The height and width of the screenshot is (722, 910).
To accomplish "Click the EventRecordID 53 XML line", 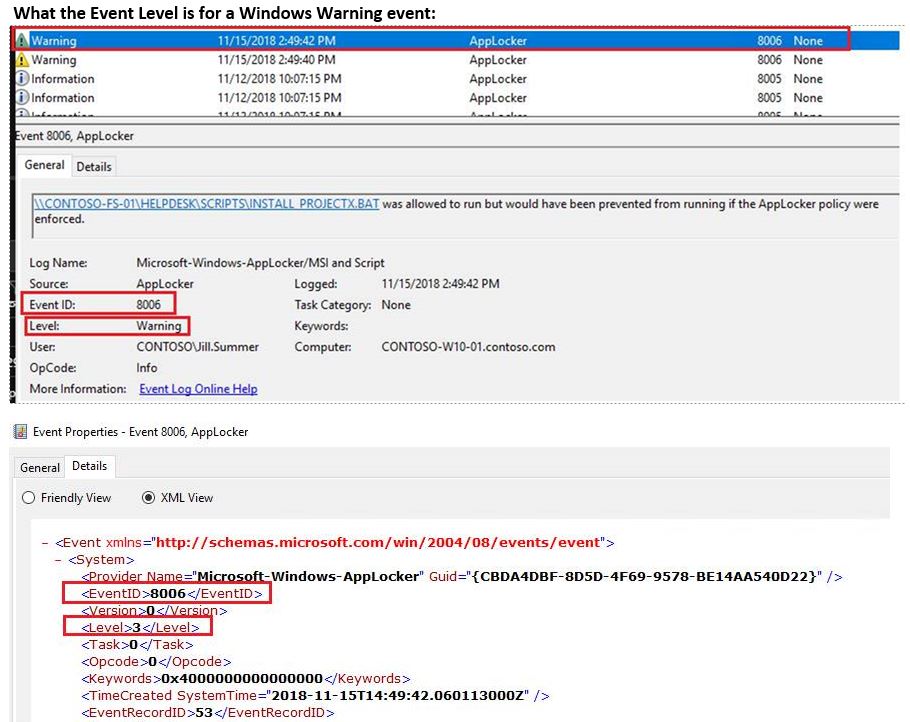I will click(208, 712).
